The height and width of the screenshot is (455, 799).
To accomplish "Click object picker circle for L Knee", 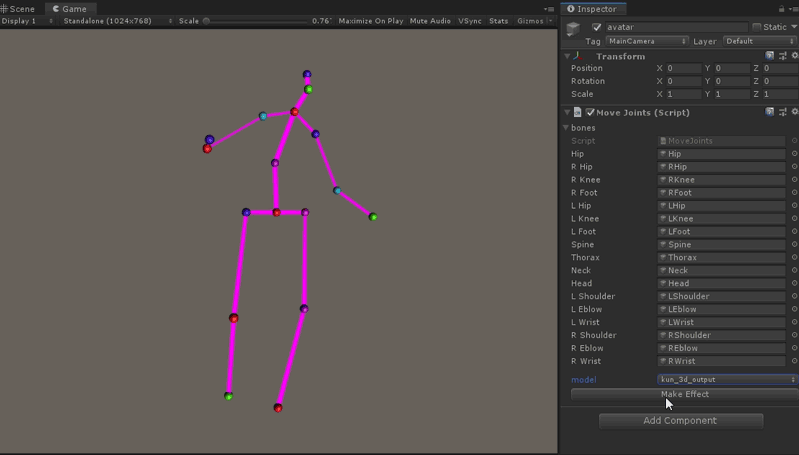I will coord(794,218).
